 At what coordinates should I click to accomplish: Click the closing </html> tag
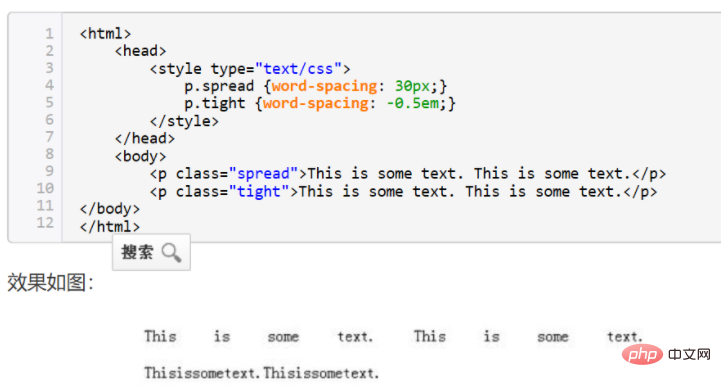109,227
